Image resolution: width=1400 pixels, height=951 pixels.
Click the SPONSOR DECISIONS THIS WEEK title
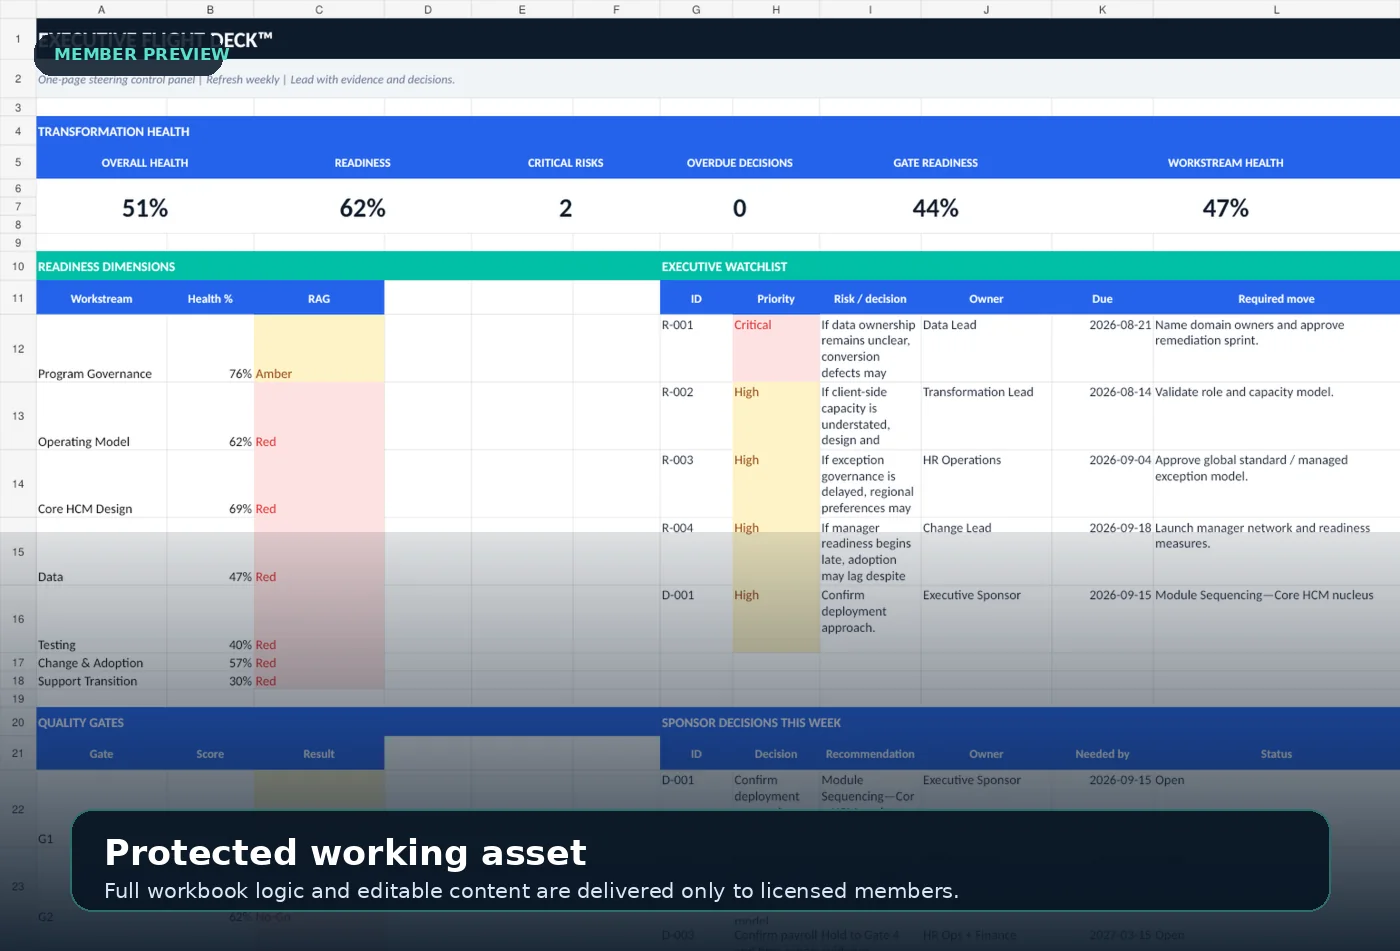[x=751, y=723]
